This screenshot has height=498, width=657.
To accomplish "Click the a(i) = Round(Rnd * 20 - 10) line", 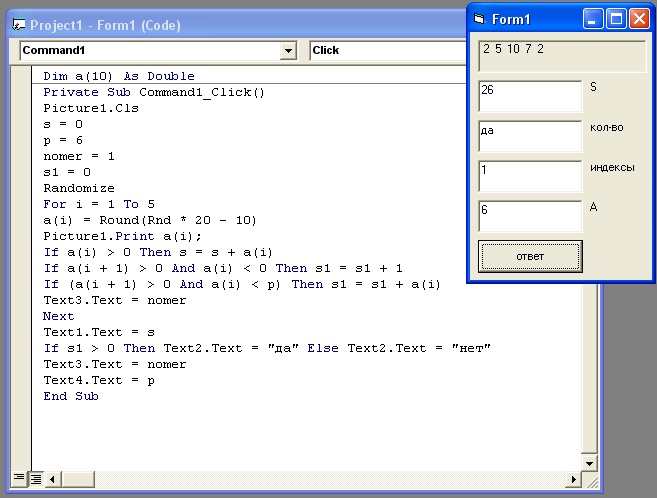I will click(x=150, y=220).
